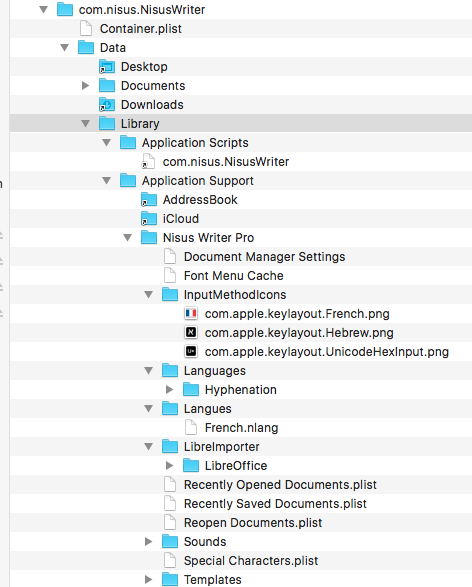Click the Recently Opened Documents.plist file icon

(170, 484)
